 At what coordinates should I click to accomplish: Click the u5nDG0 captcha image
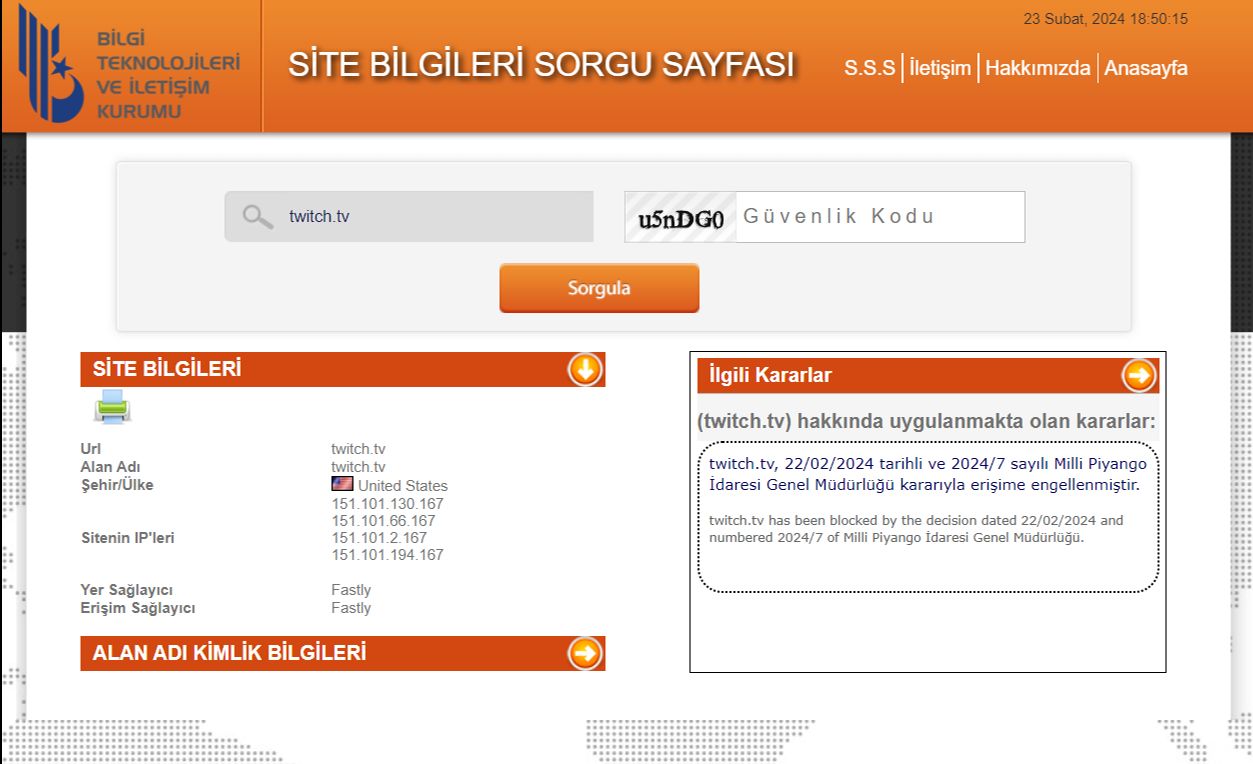coord(680,217)
